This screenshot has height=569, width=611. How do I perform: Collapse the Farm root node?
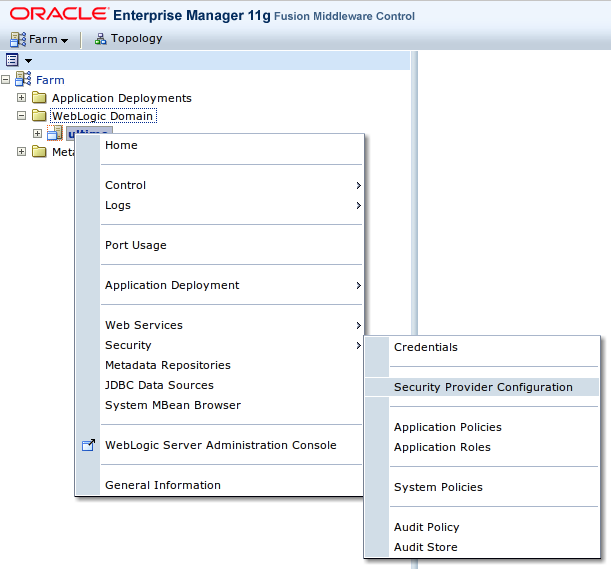pos(6,80)
